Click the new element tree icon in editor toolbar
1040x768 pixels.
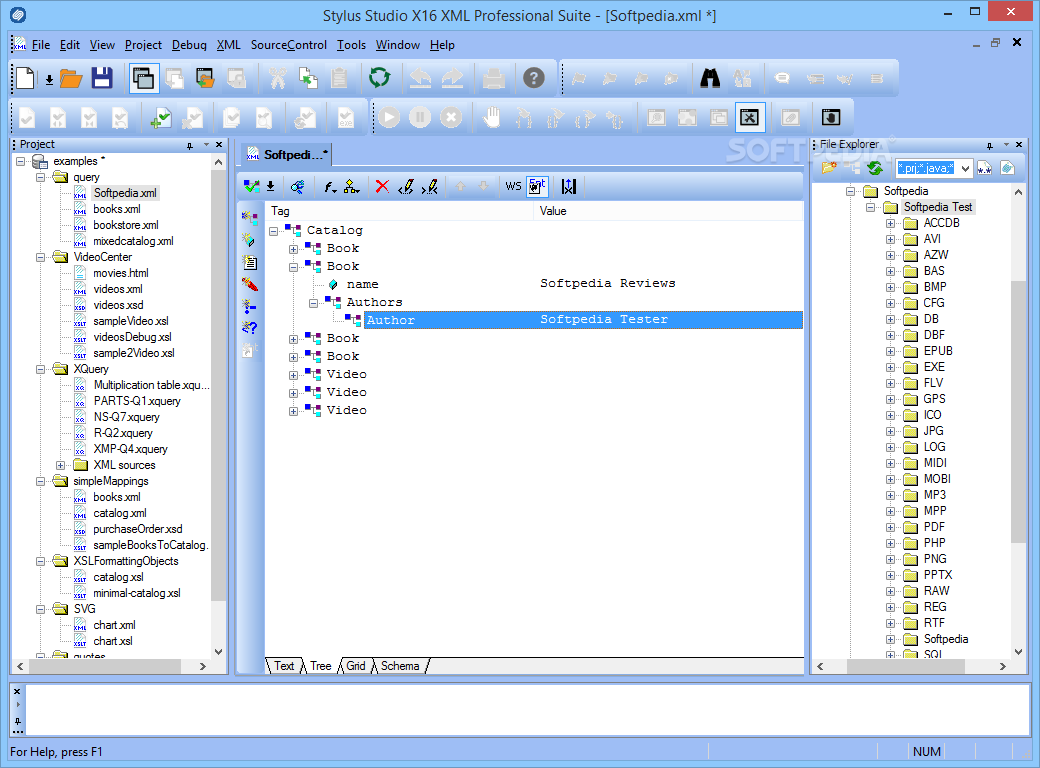point(352,187)
